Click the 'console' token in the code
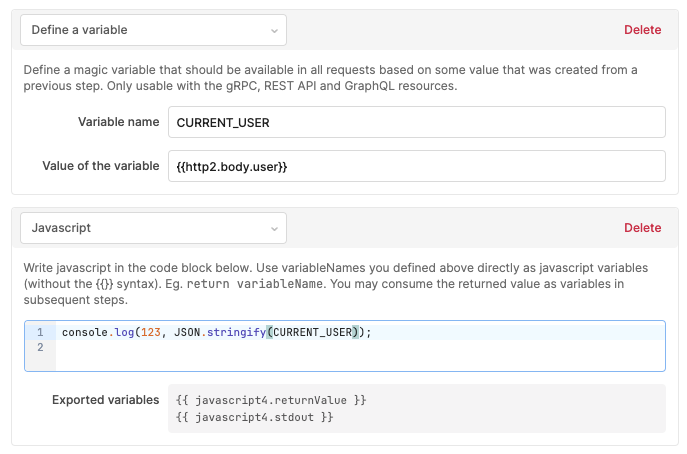This screenshot has height=454, width=687. 85,332
